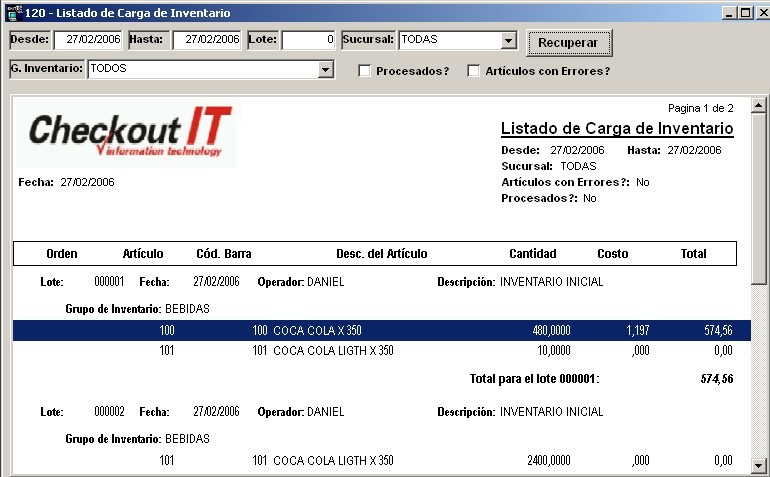
Task: Enable the Artículos con Errores? checkbox
Action: tap(473, 71)
